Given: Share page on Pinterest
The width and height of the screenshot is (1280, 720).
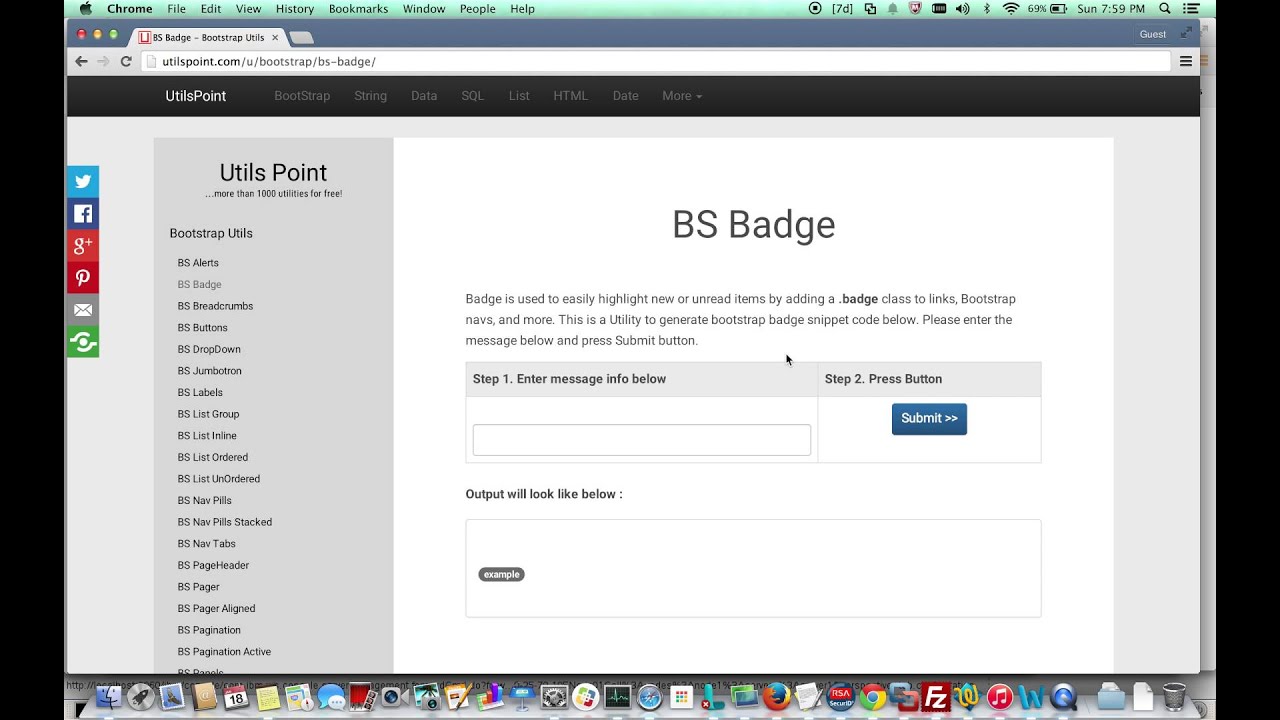Looking at the screenshot, I should click(83, 278).
